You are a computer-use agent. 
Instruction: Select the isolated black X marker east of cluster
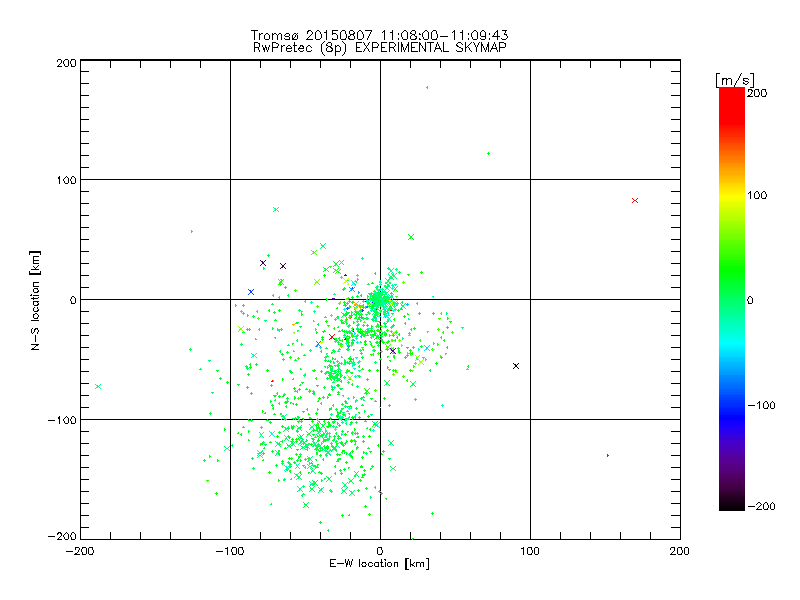(516, 366)
